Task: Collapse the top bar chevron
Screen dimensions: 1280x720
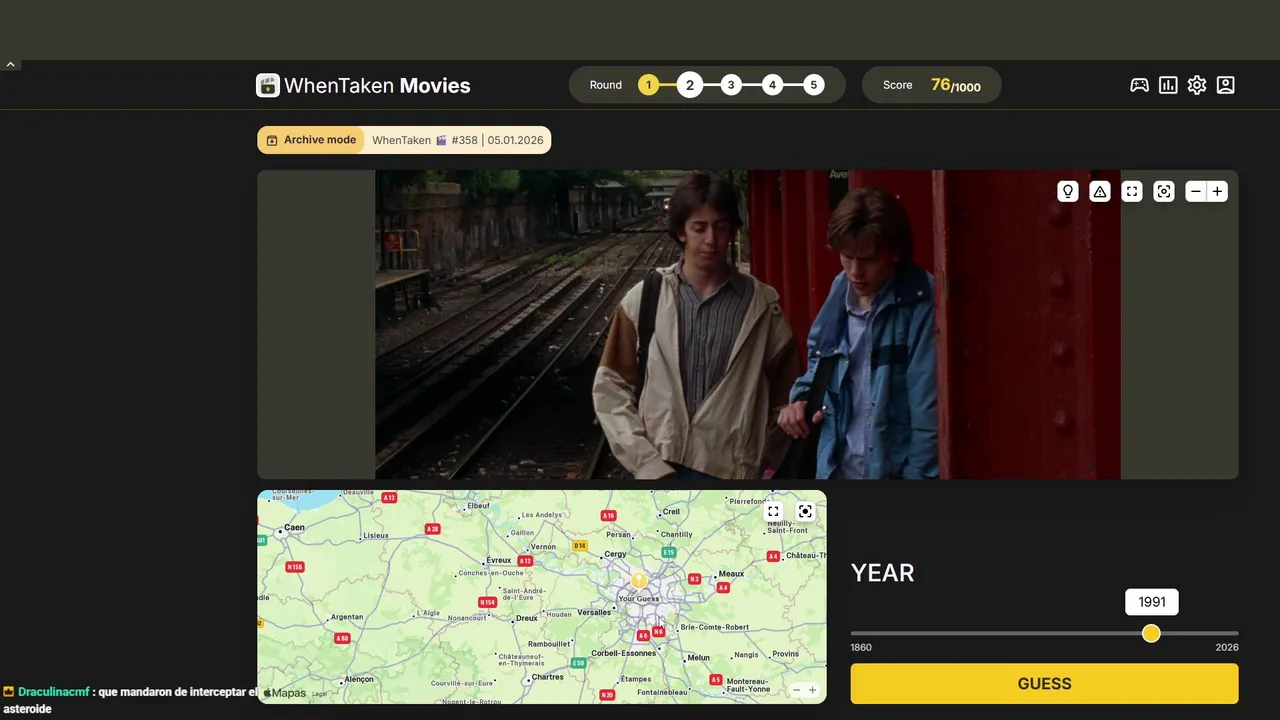Action: point(10,64)
